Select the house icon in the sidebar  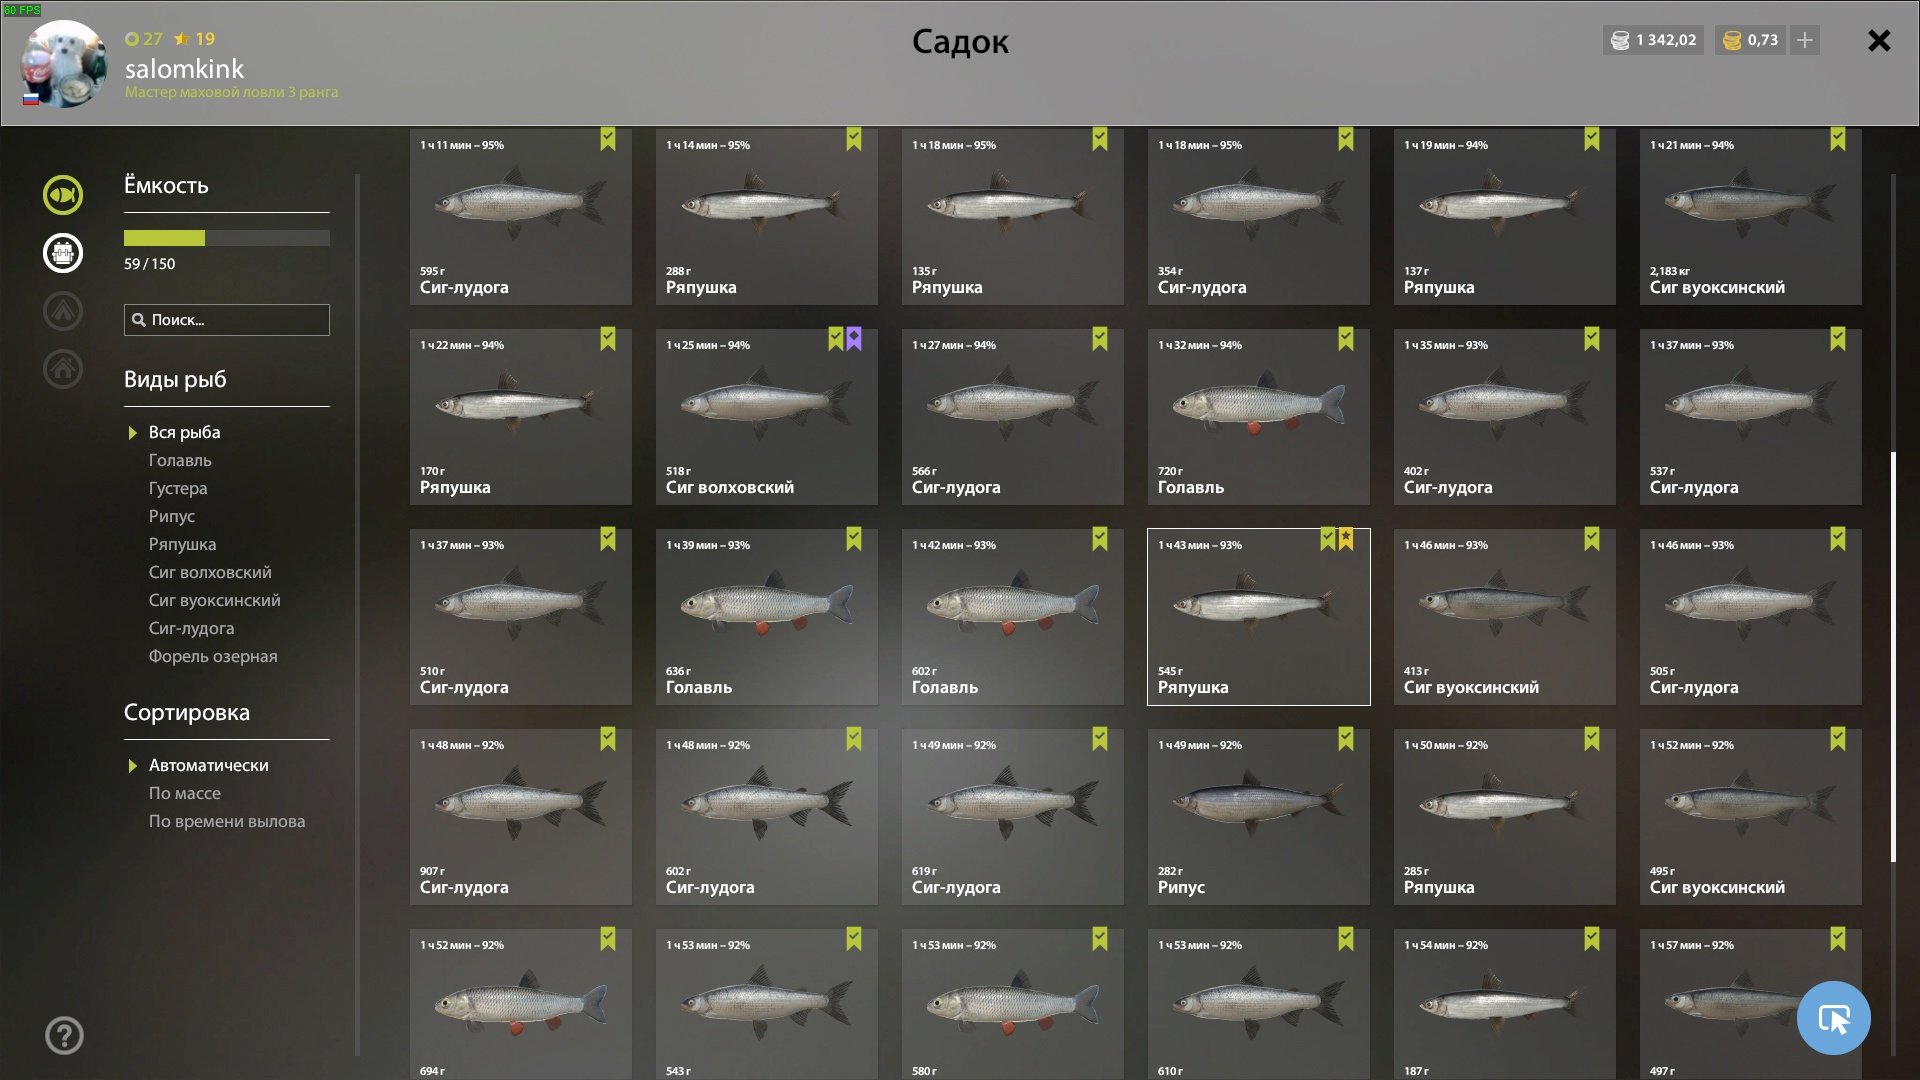[62, 369]
